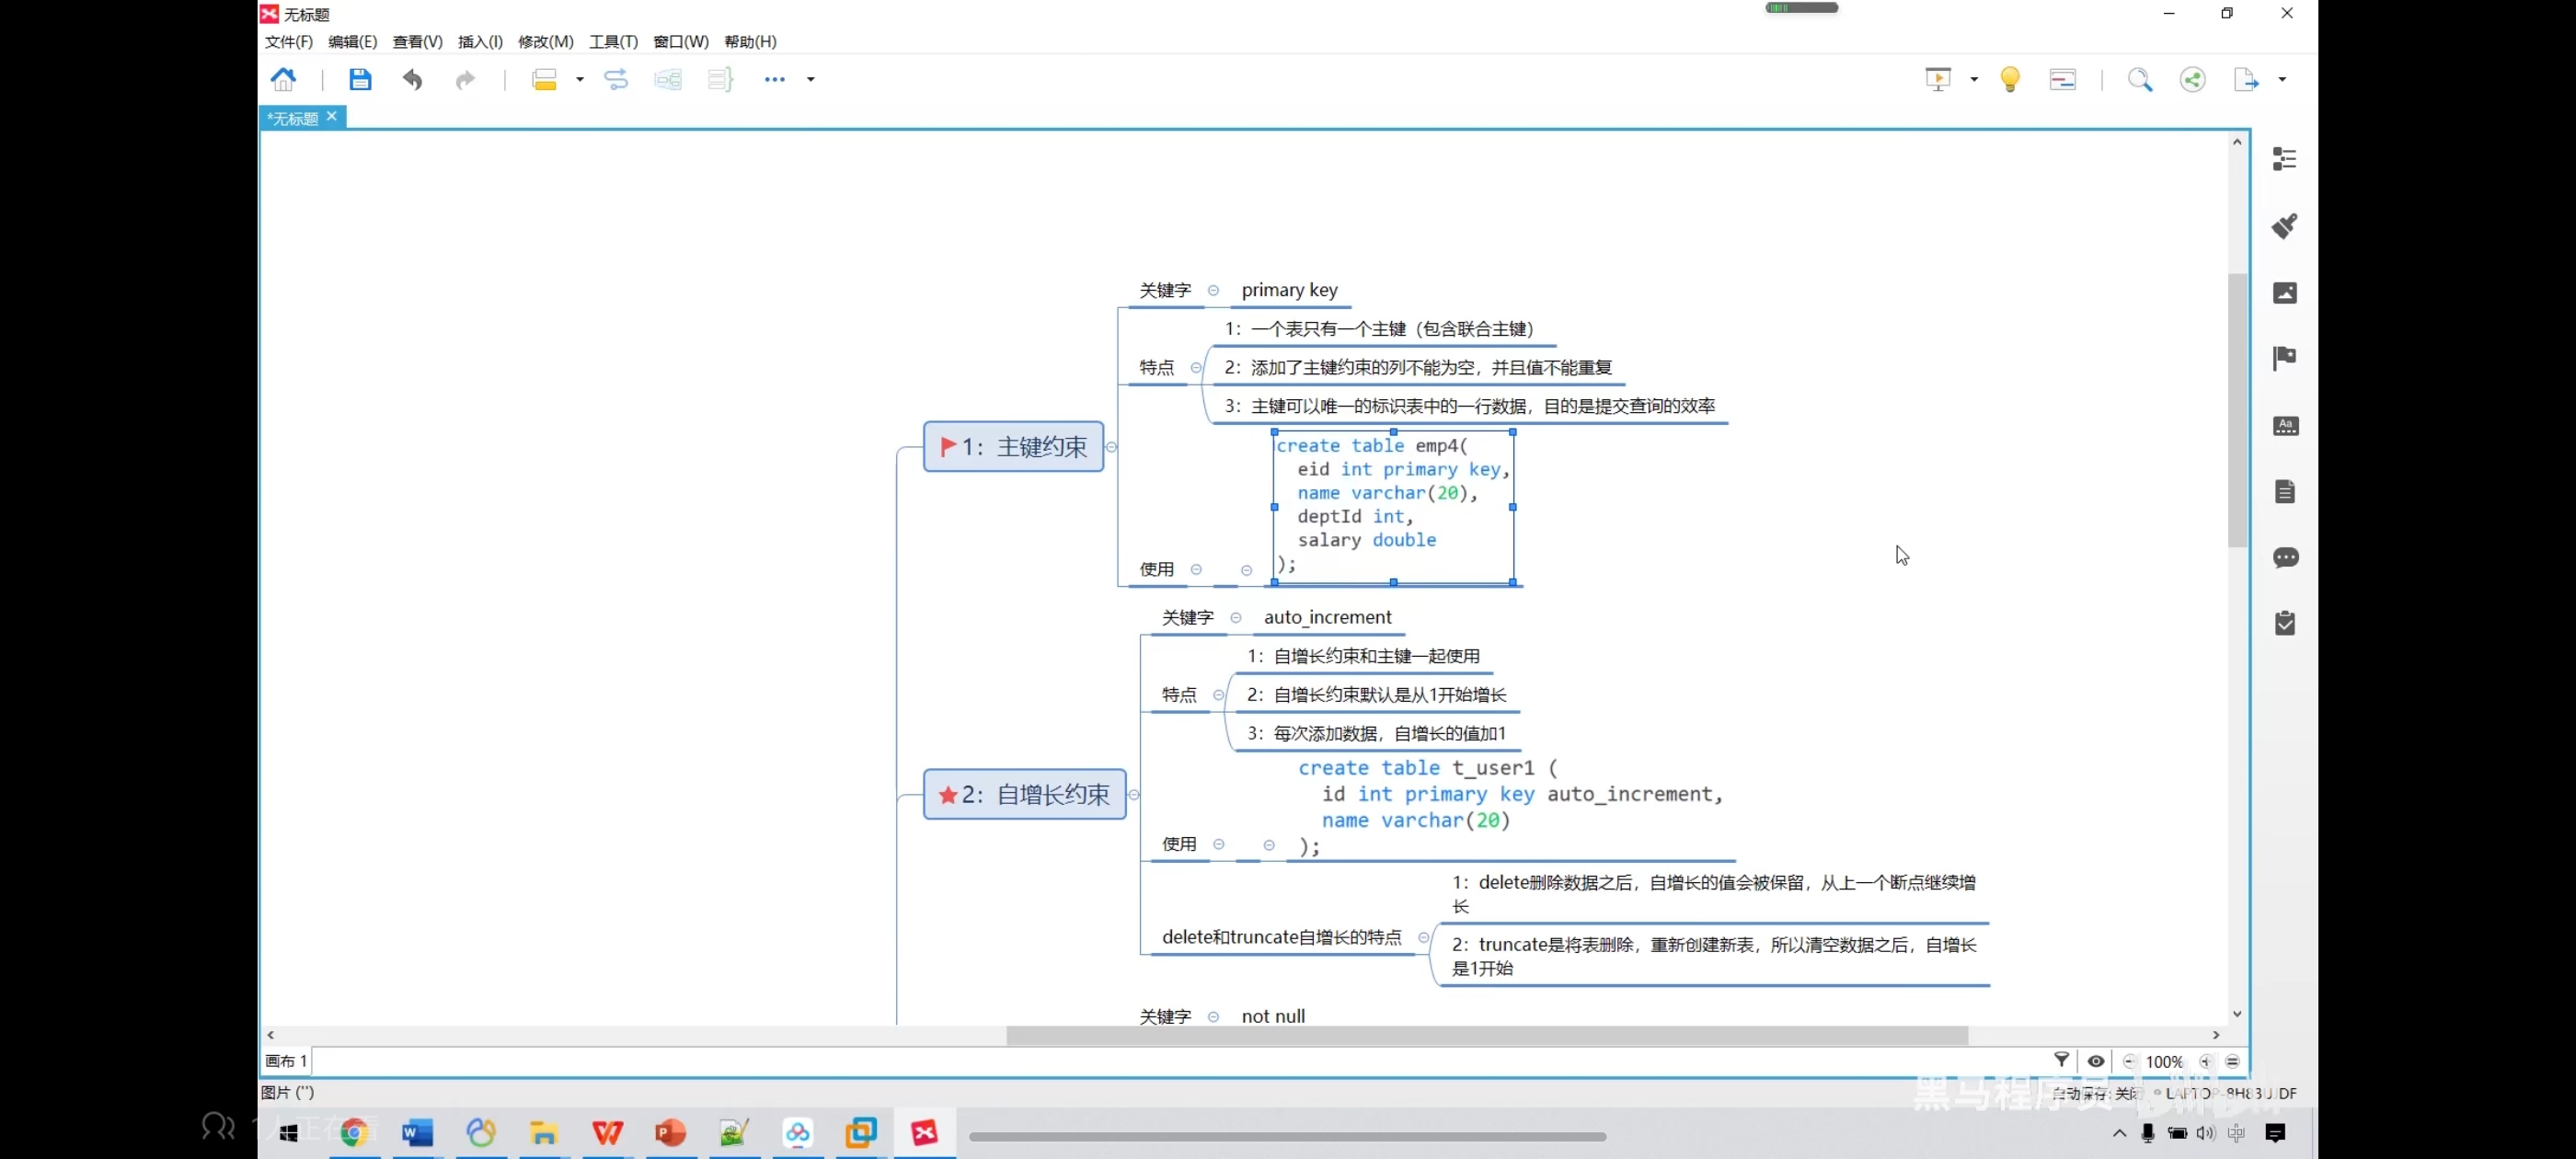Start presentation mode
2576x1159 pixels.
[x=1938, y=79]
